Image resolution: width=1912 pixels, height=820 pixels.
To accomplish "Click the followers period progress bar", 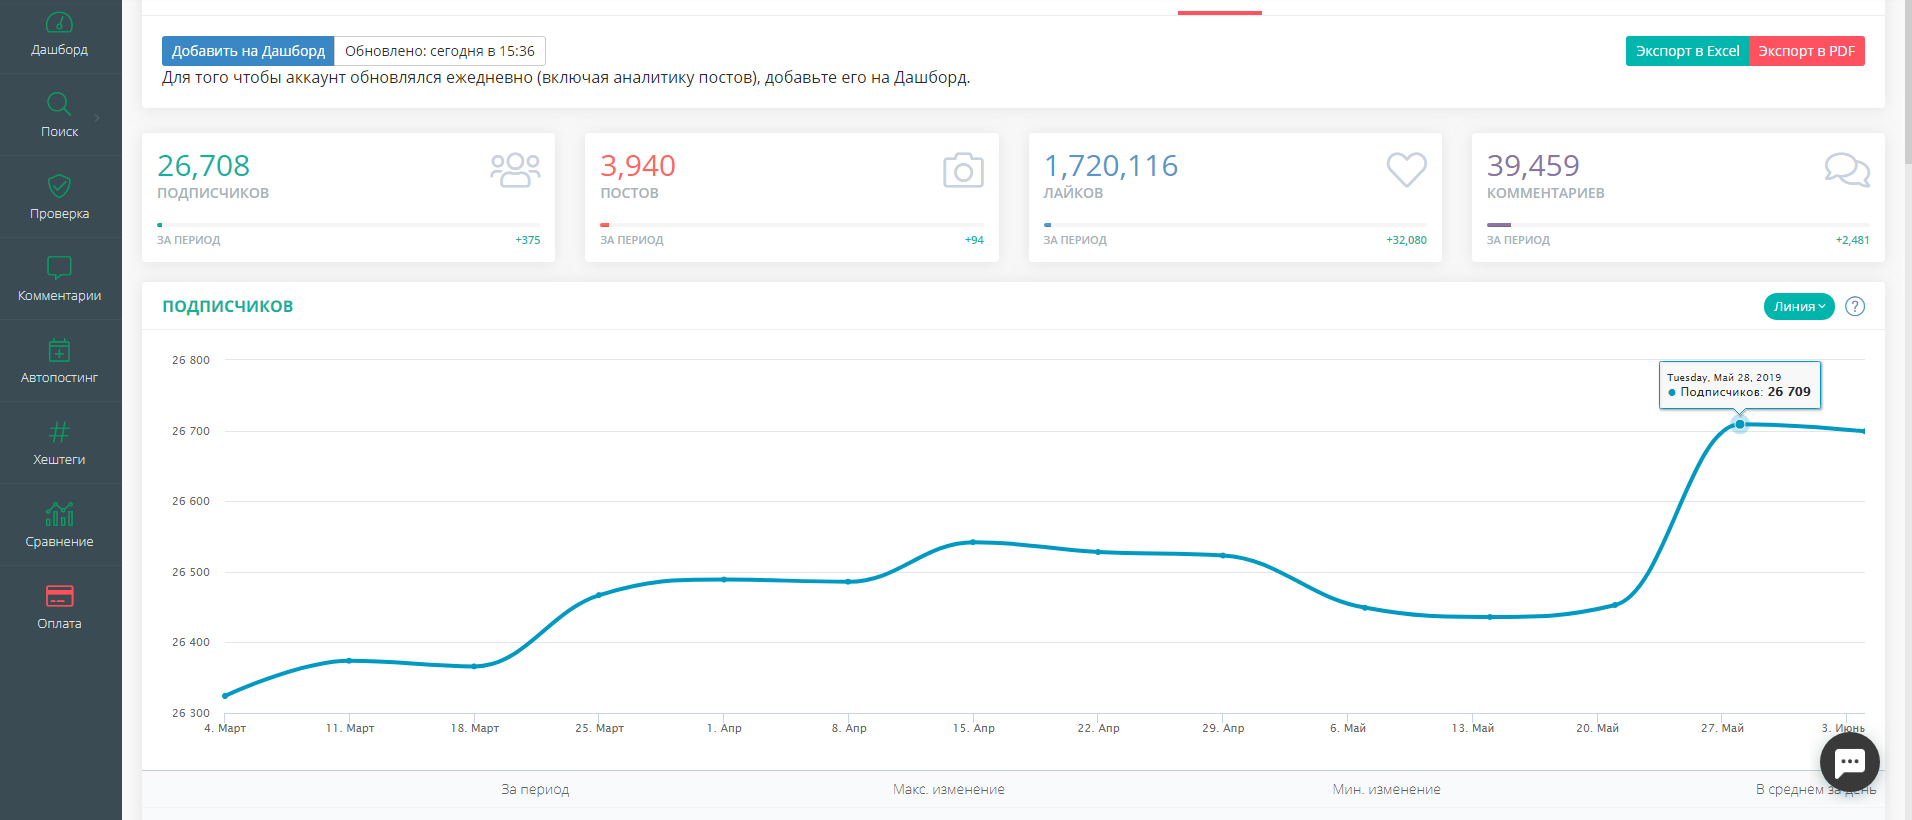I will [x=348, y=225].
